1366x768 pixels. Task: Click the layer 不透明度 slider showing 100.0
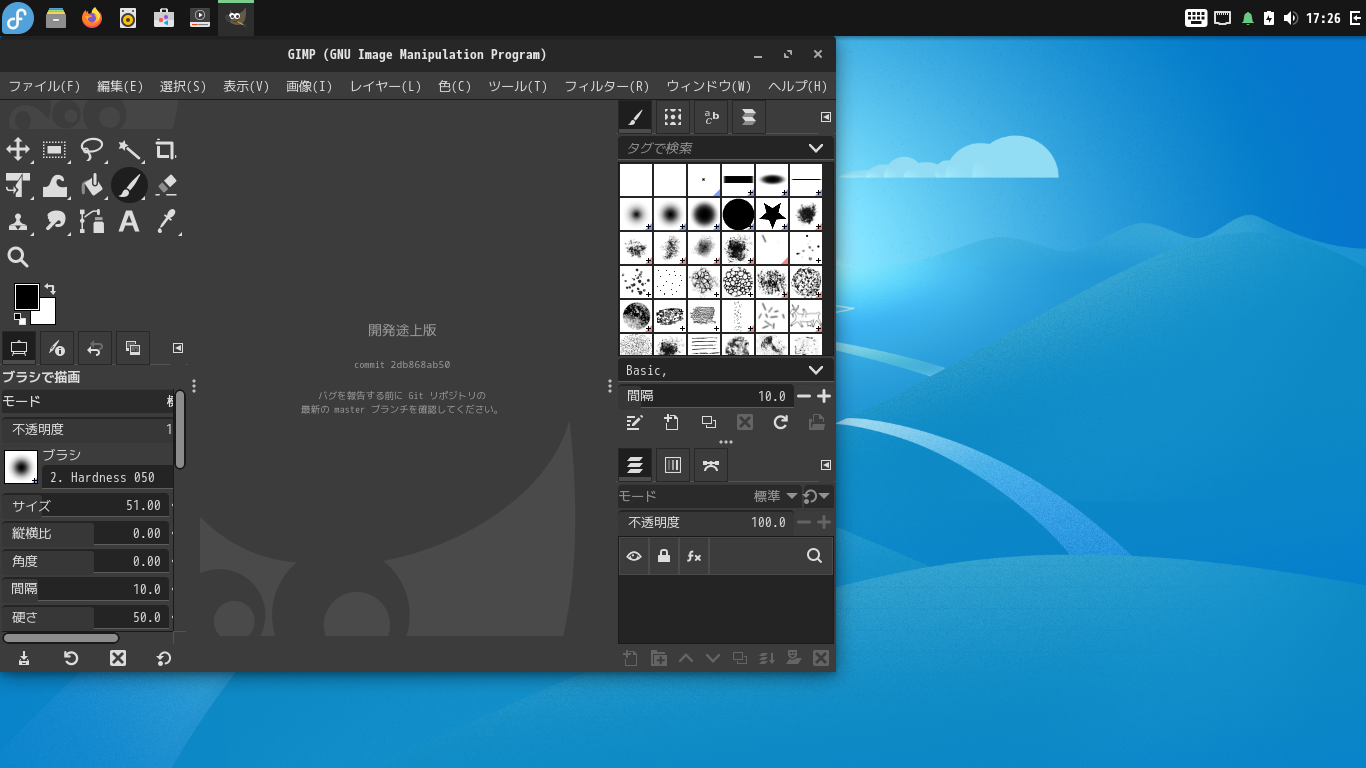click(706, 522)
